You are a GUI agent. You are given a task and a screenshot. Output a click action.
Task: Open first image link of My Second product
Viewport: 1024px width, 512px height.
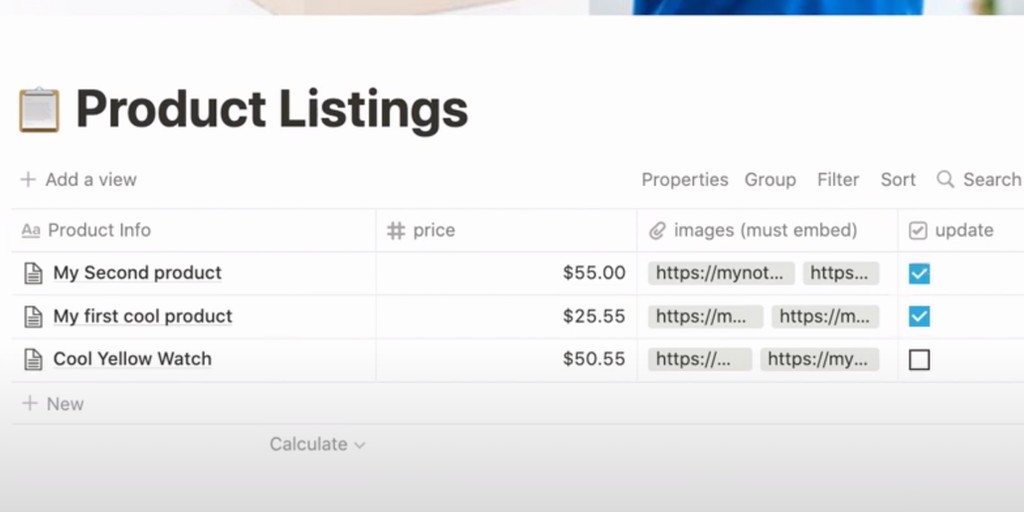[x=721, y=274]
